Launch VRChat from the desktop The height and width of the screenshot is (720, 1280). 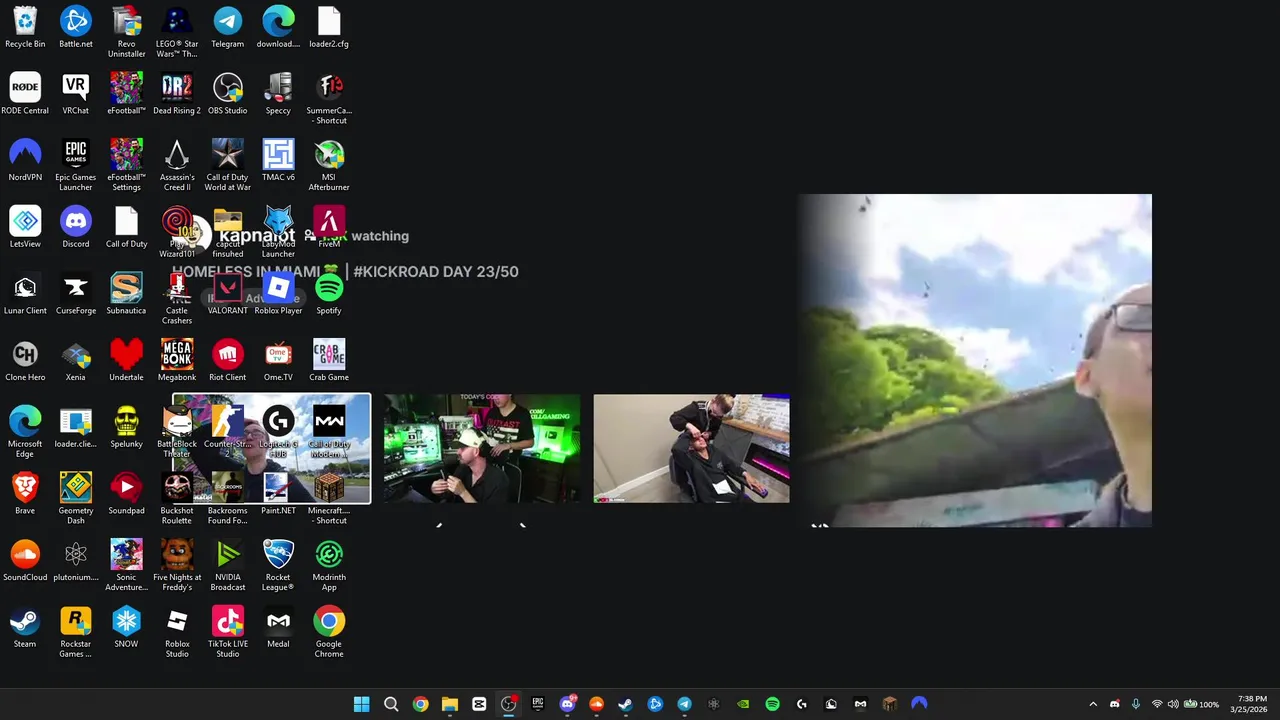coord(76,94)
